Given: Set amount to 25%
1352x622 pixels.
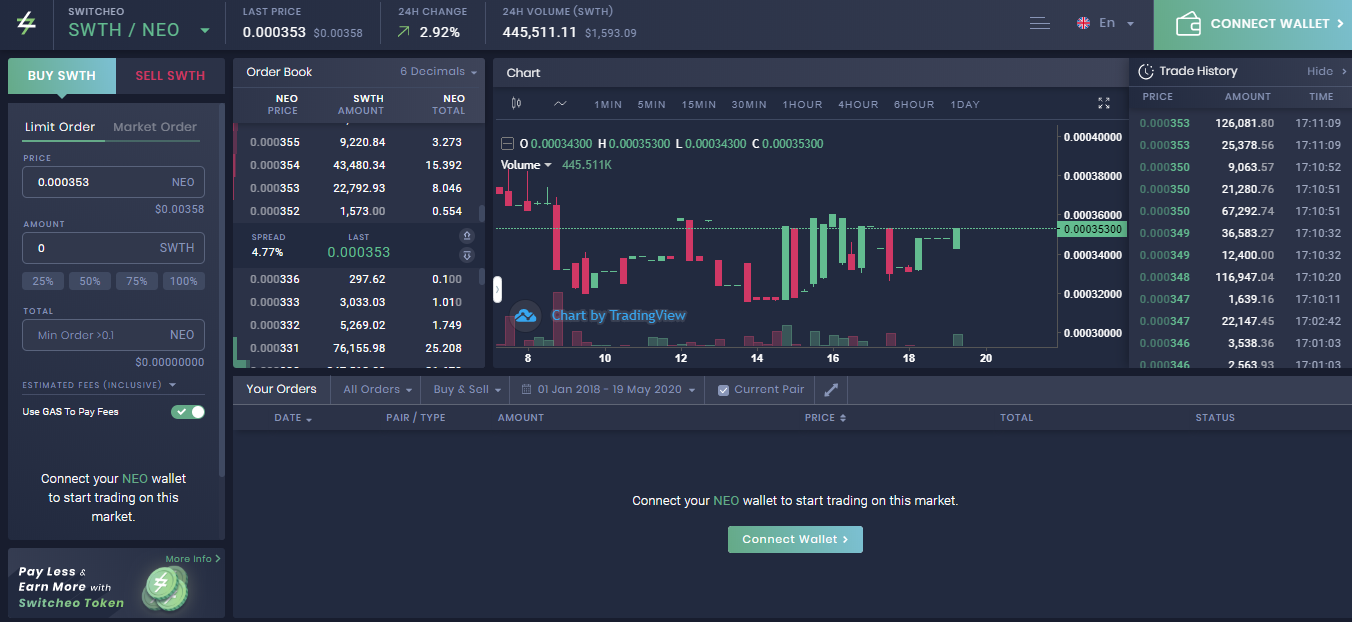Looking at the screenshot, I should (43, 281).
